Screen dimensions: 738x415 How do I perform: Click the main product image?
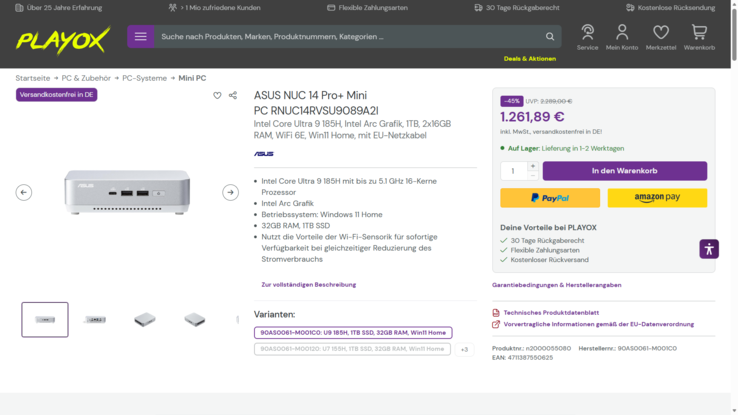(127, 192)
